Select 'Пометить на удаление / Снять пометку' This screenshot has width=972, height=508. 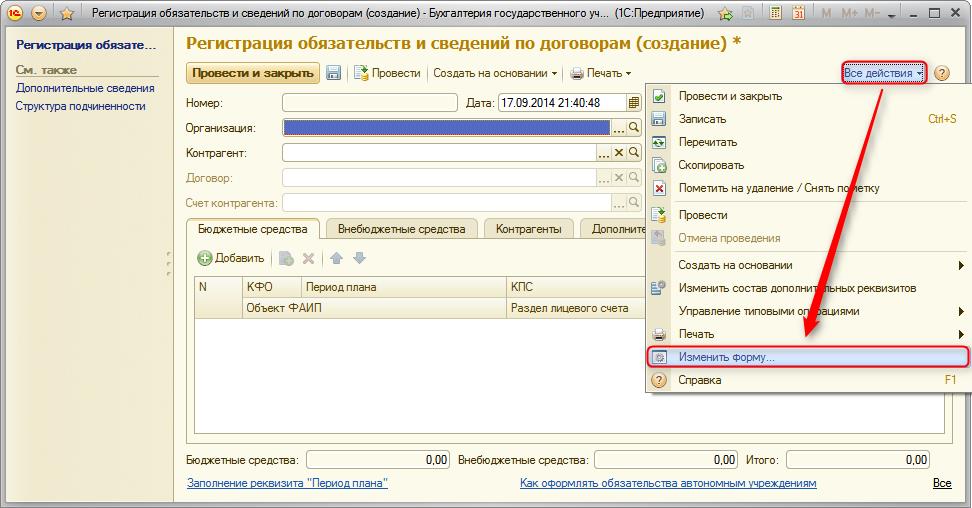tap(808, 188)
